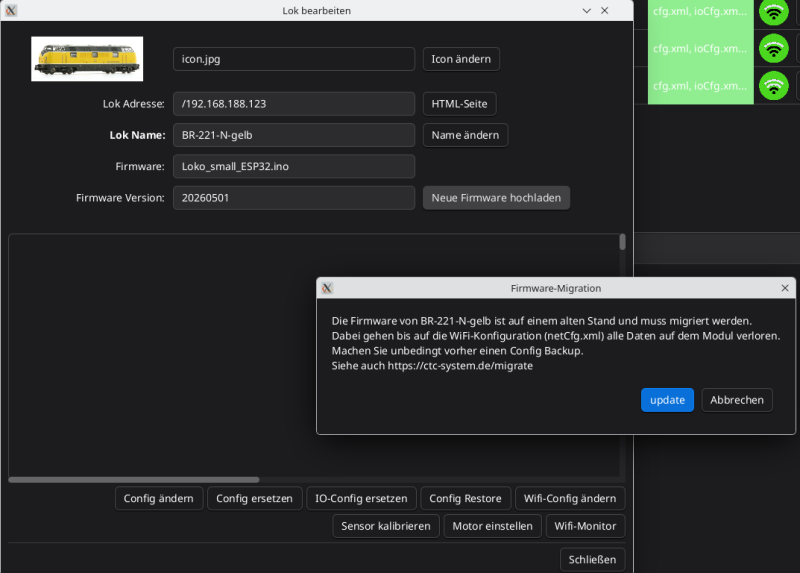Click the Firmware field Loko_small_ESP32.ino
Screen dimensions: 800x573
294,167
